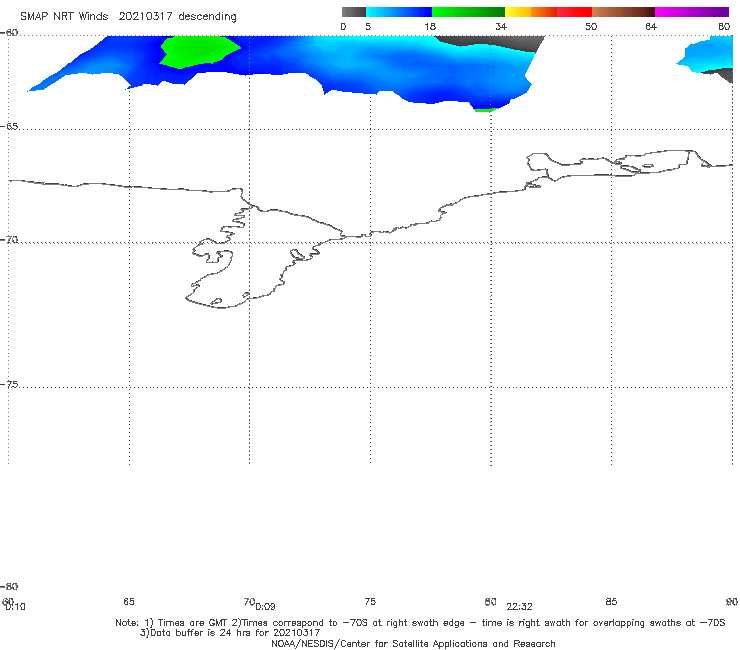
Task: Click the note line beginning "Note: 1) Times are GMT"
Action: click(x=420, y=623)
